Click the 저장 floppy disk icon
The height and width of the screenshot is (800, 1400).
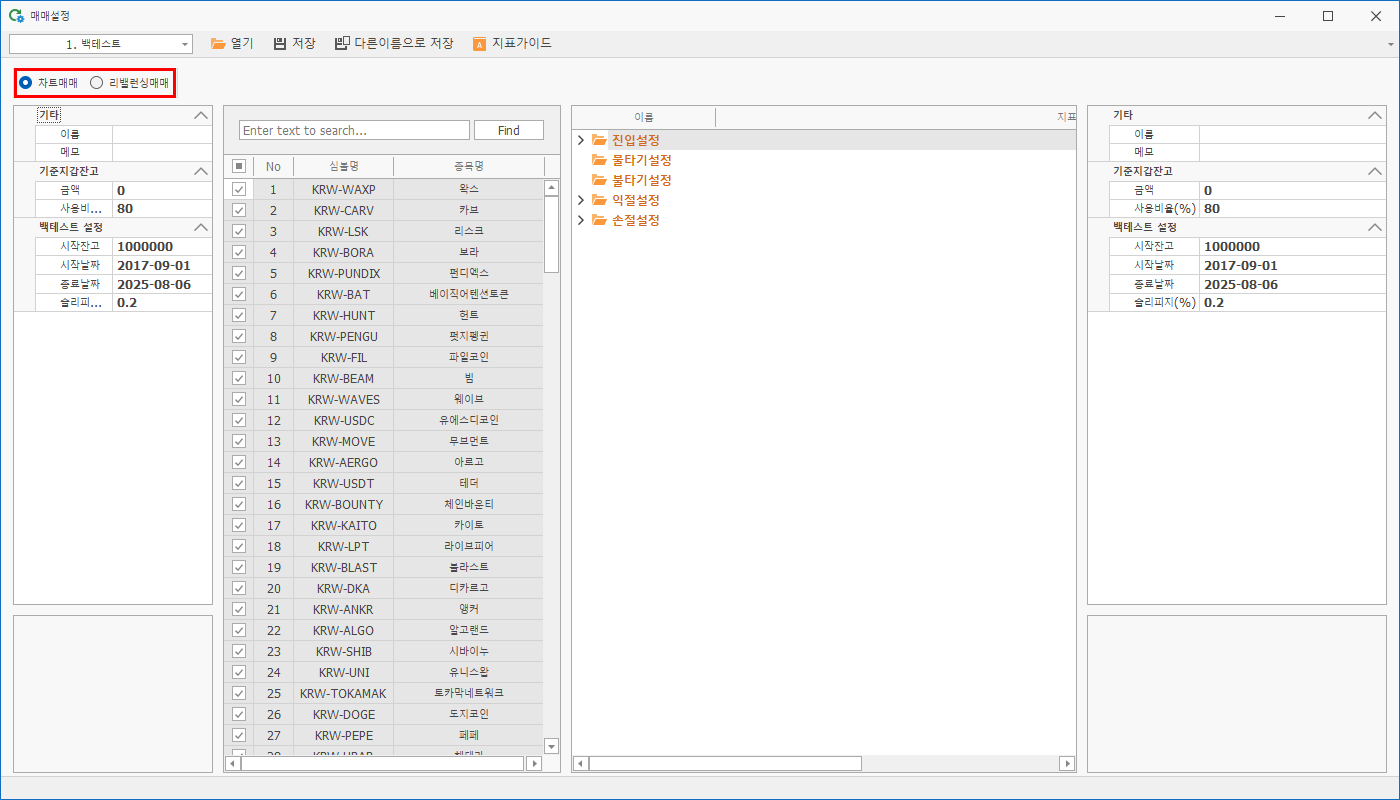[280, 44]
